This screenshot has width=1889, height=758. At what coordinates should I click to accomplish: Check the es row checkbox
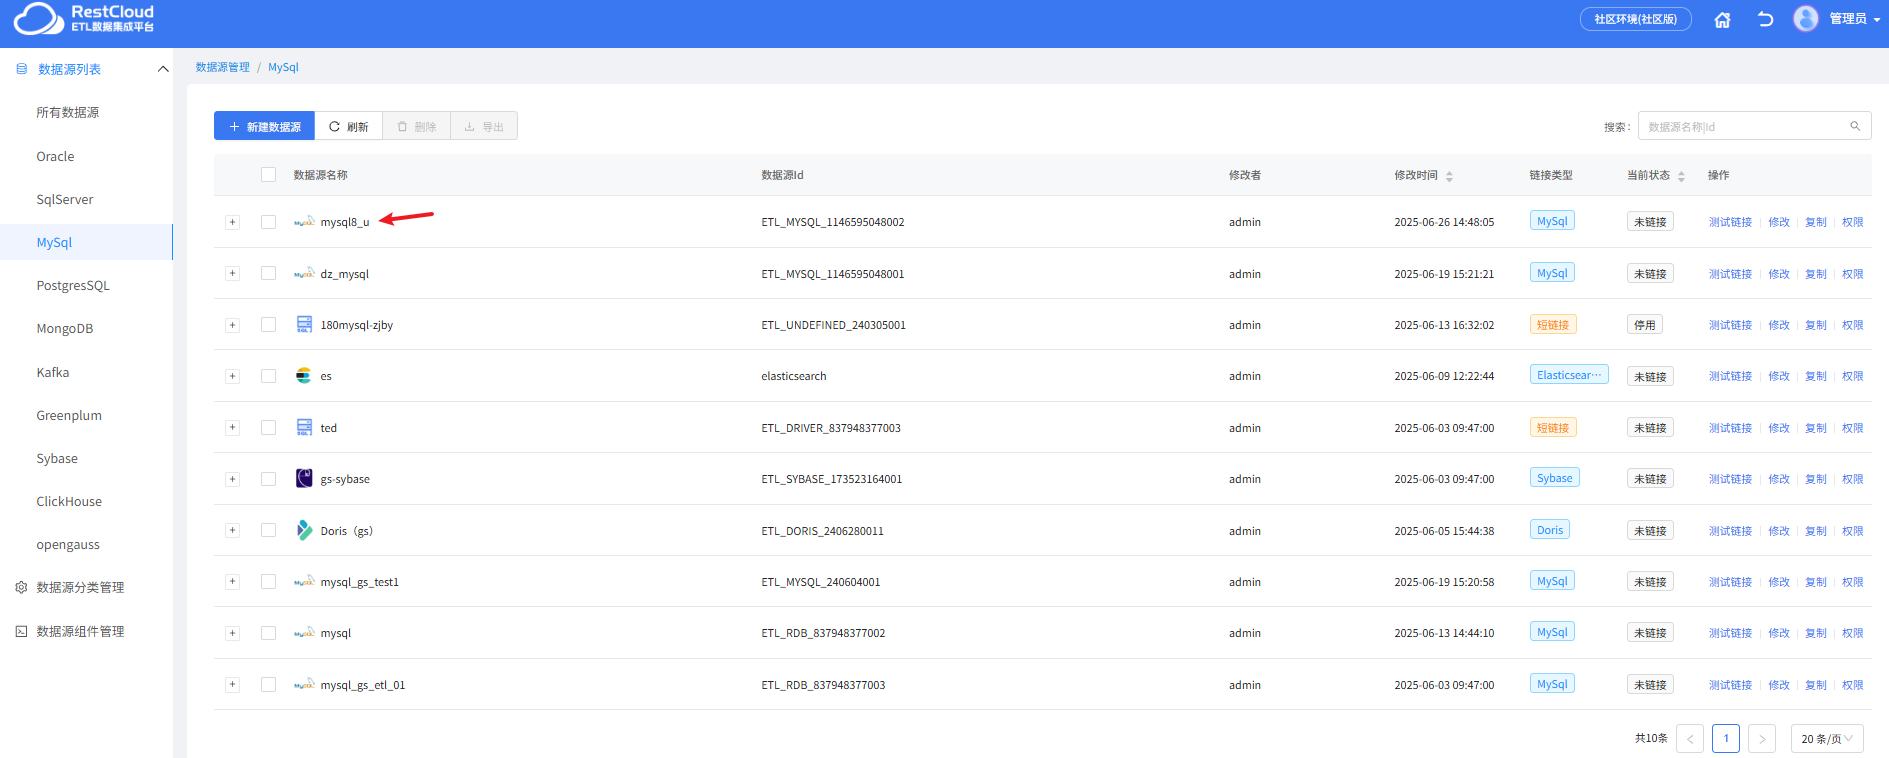268,376
